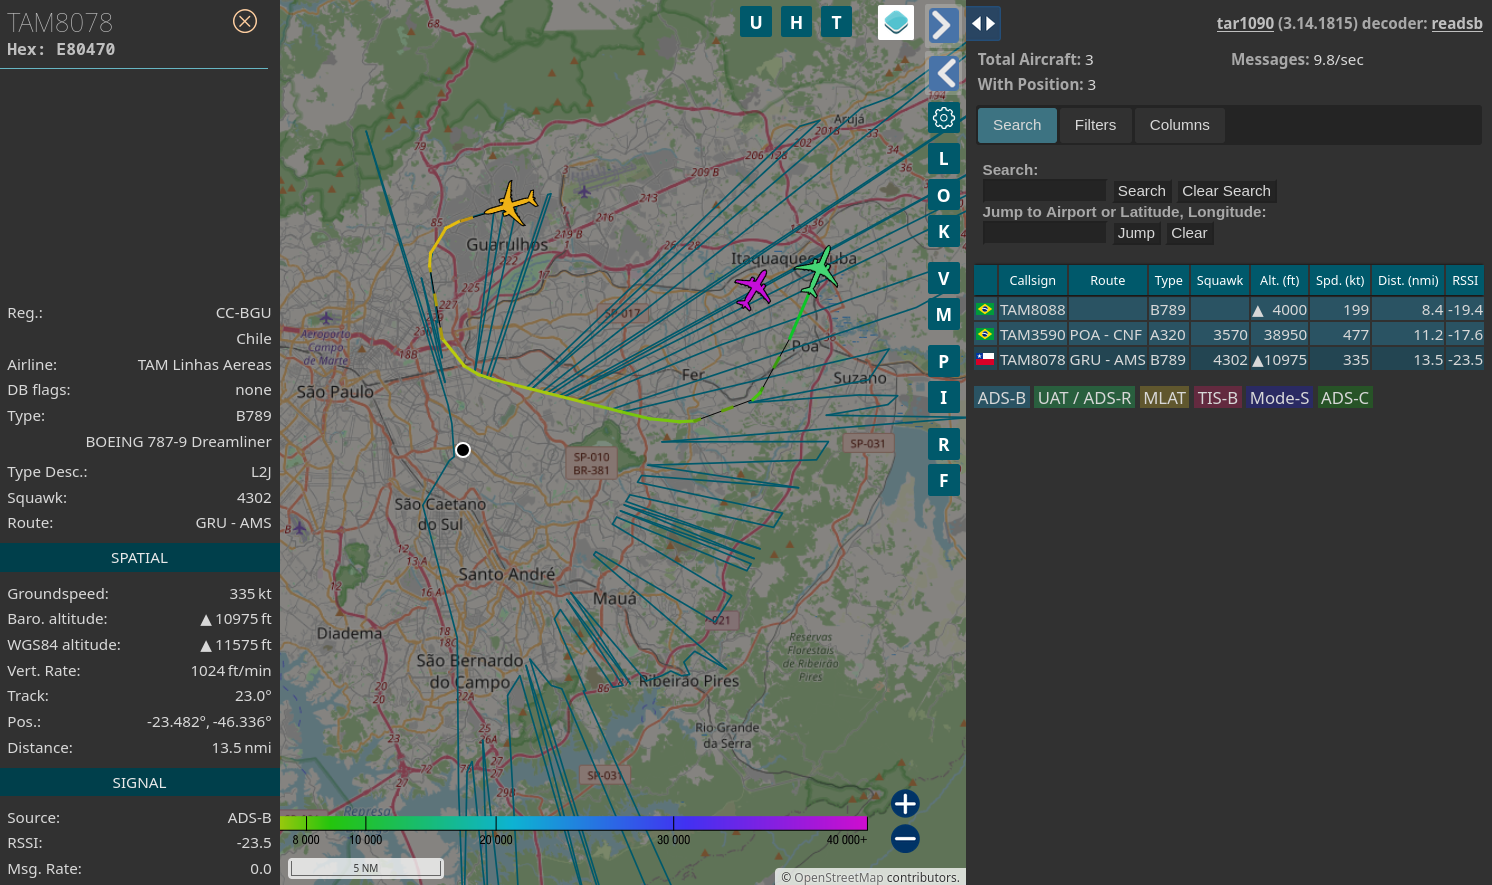Open the map layers selector icon
The image size is (1492, 885).
[896, 22]
